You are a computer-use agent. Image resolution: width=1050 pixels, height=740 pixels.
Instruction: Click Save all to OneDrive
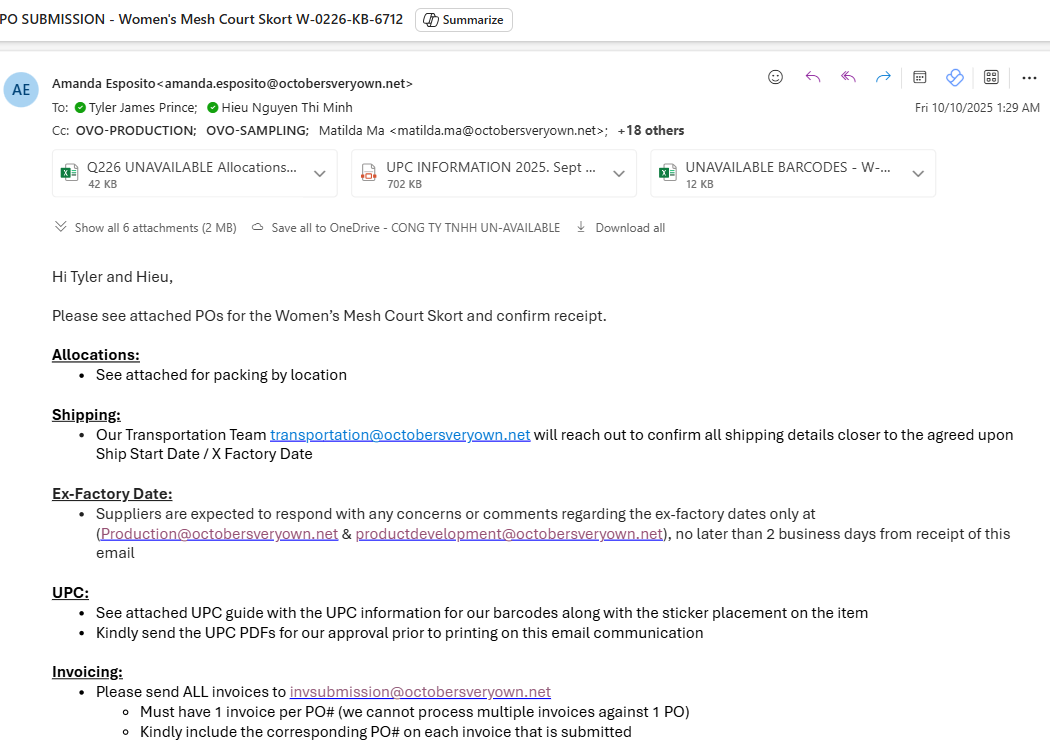[x=406, y=228]
